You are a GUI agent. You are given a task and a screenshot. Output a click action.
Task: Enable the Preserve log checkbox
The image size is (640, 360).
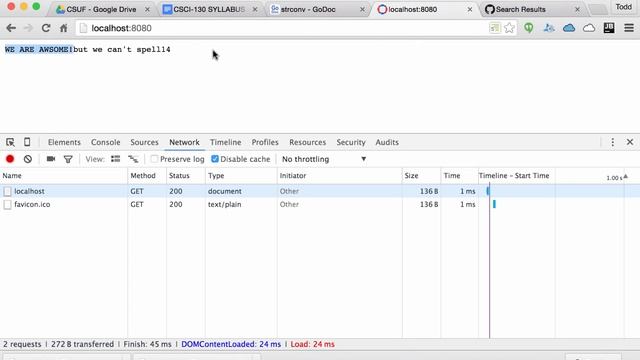(x=154, y=159)
